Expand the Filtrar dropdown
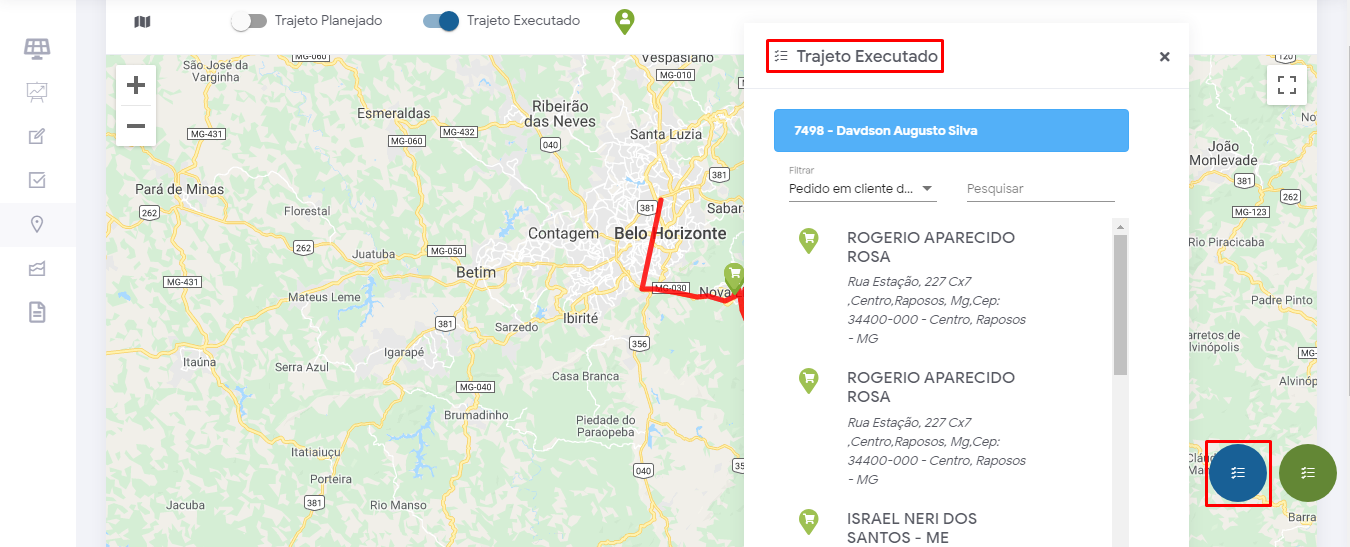 pyautogui.click(x=861, y=188)
